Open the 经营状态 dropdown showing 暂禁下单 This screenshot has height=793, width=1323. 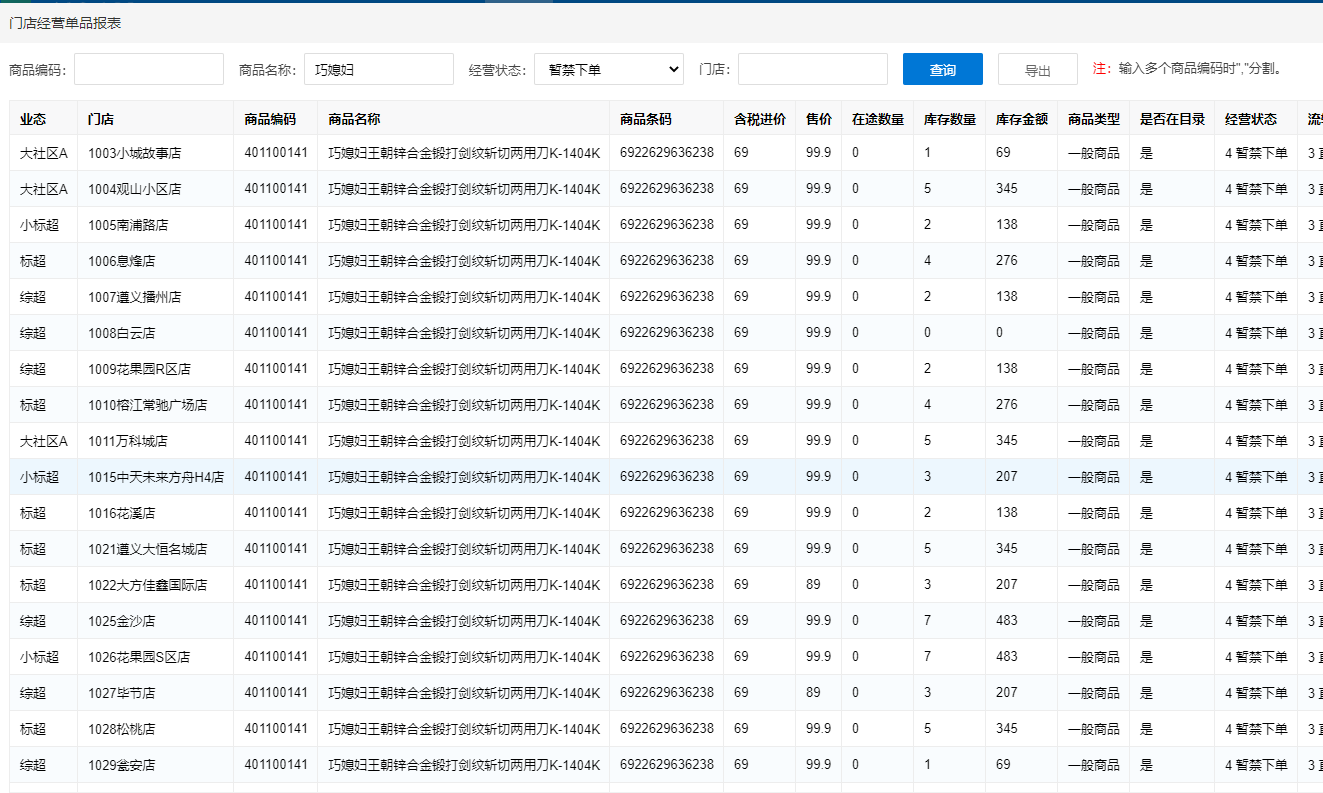[608, 69]
